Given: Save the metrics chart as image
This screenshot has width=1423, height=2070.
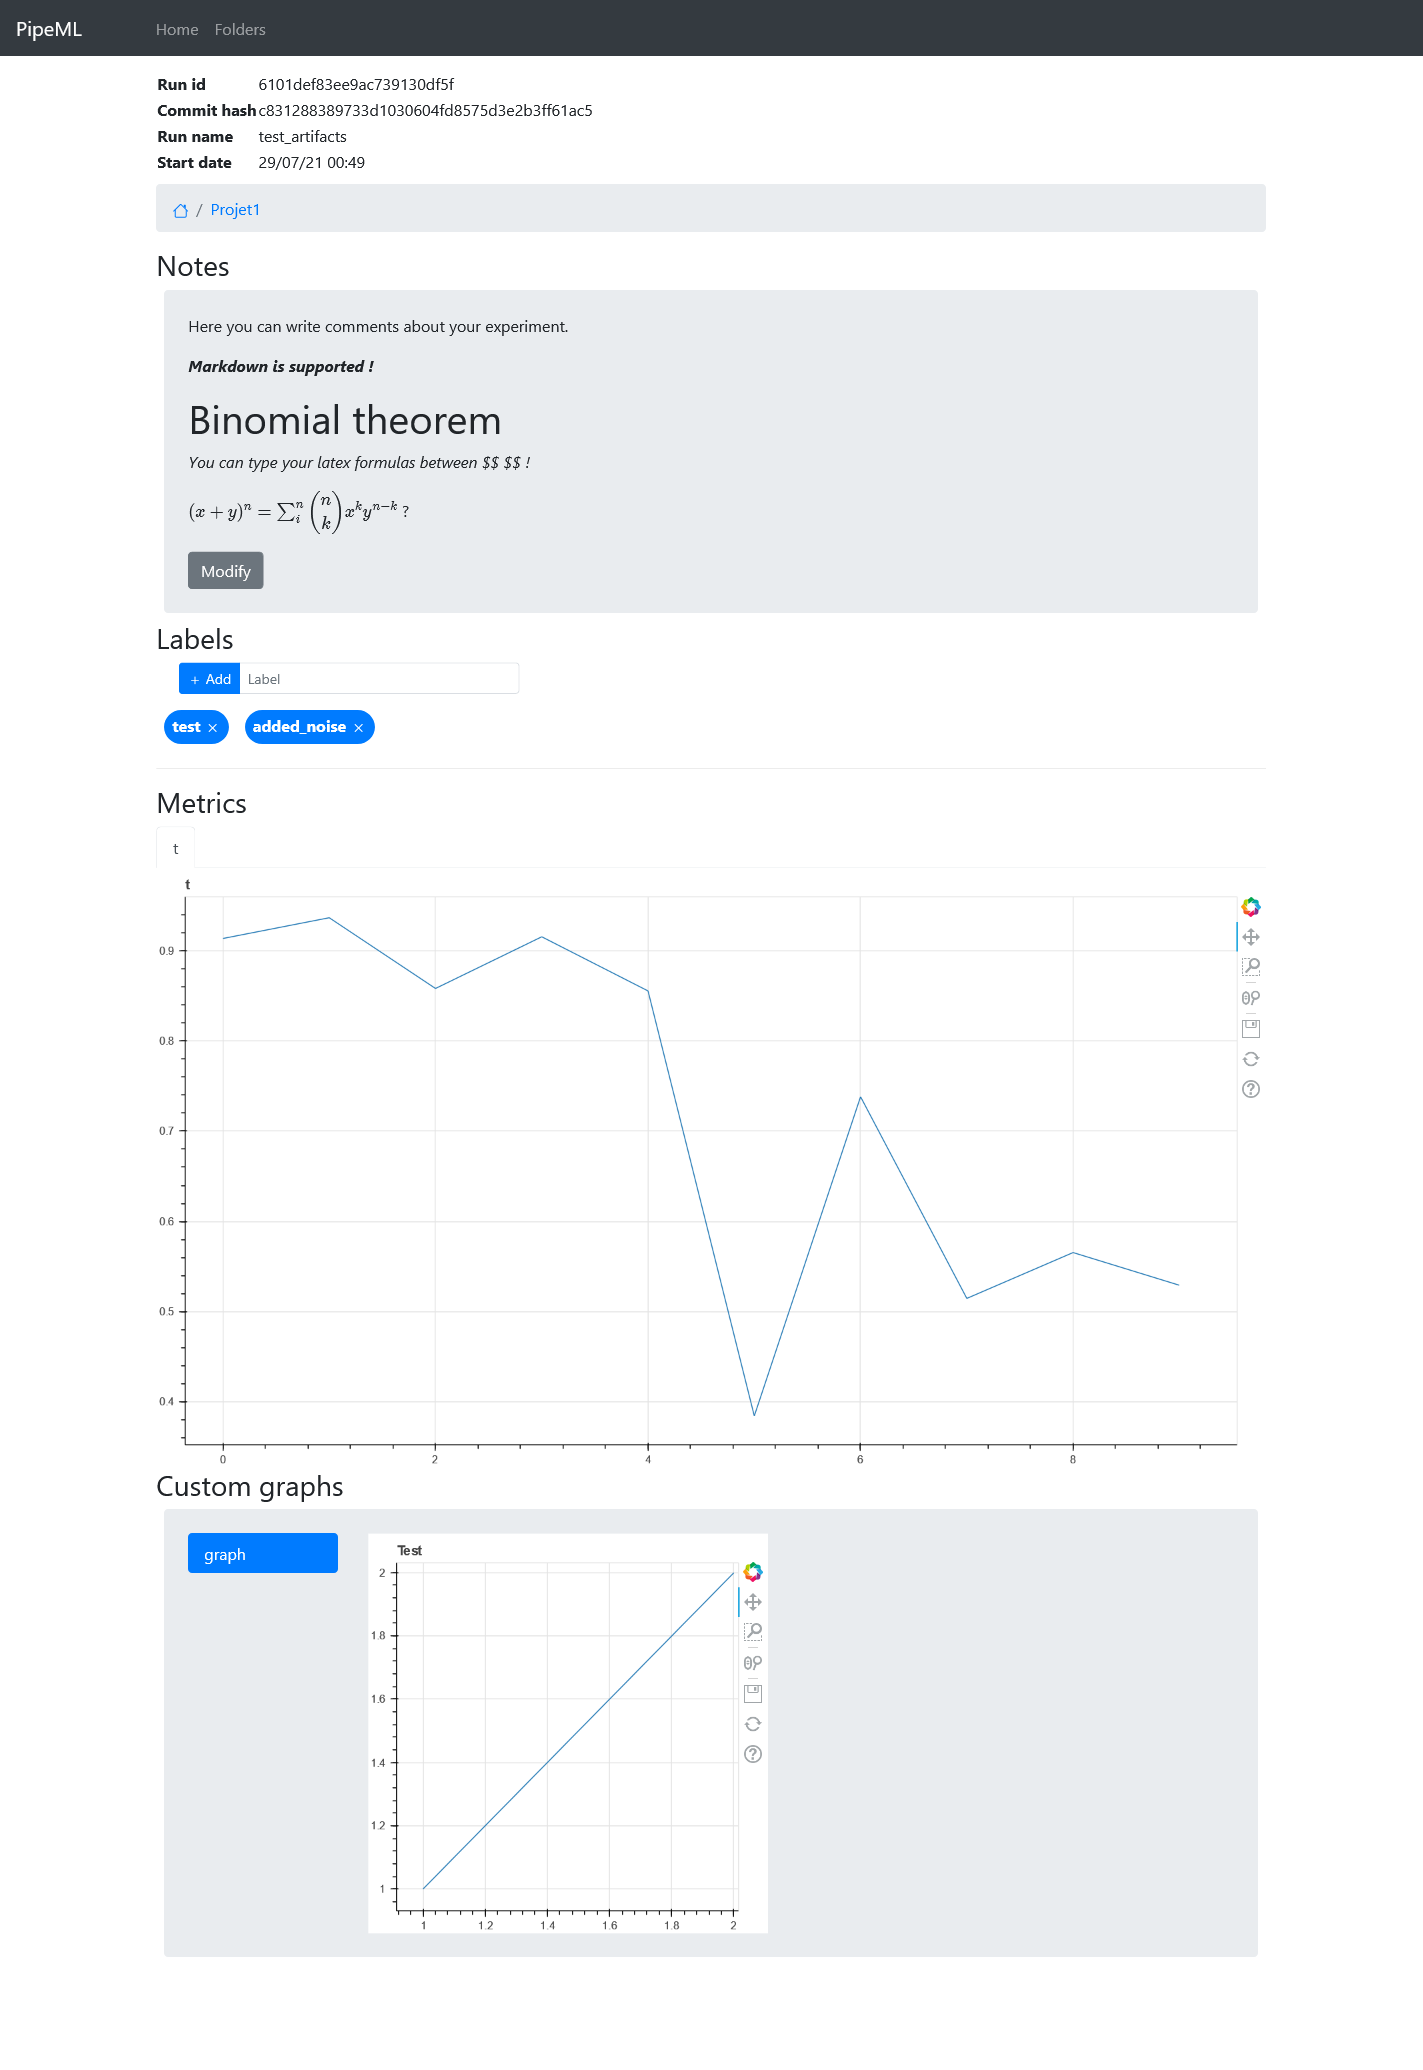Looking at the screenshot, I should pos(1250,1028).
